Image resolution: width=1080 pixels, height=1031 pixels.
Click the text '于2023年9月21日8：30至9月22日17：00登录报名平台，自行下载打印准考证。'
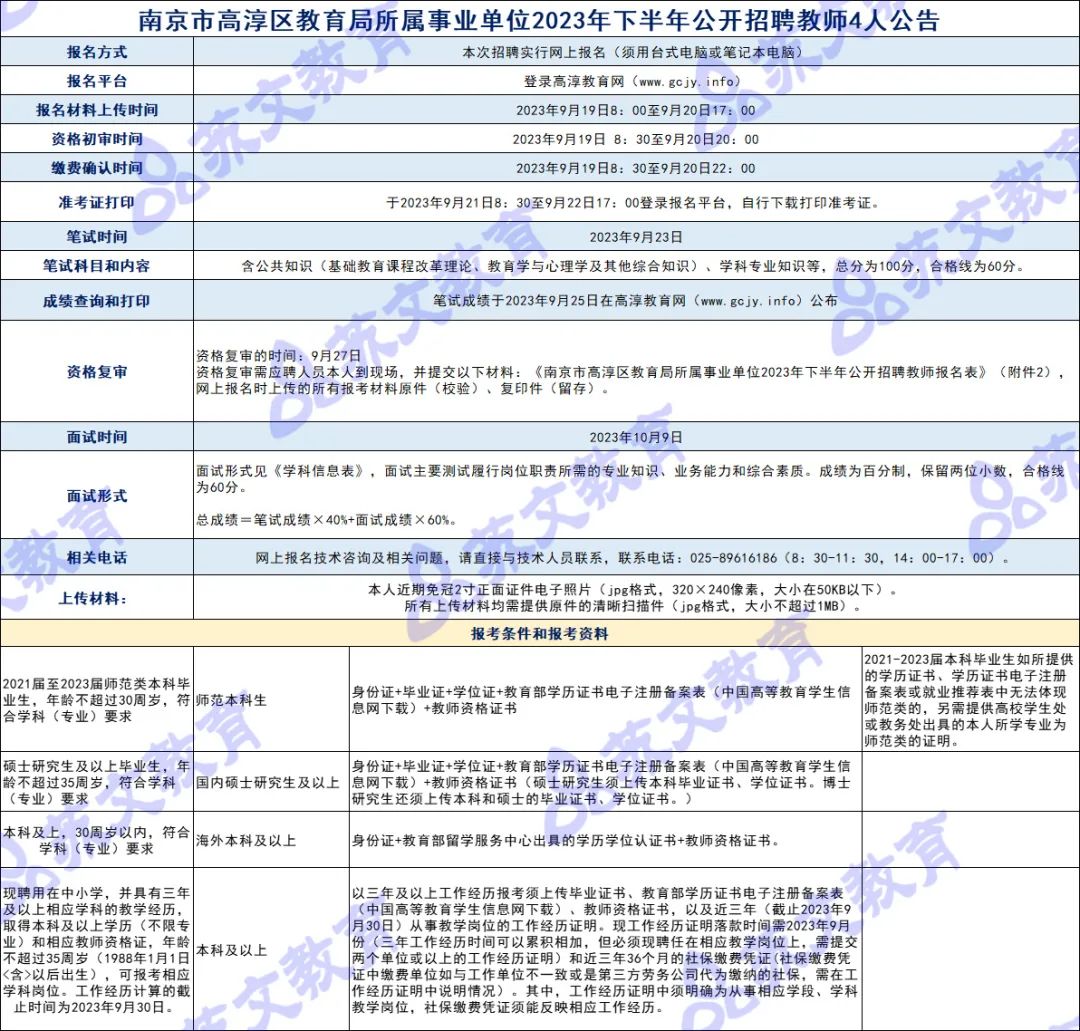pyautogui.click(x=636, y=202)
